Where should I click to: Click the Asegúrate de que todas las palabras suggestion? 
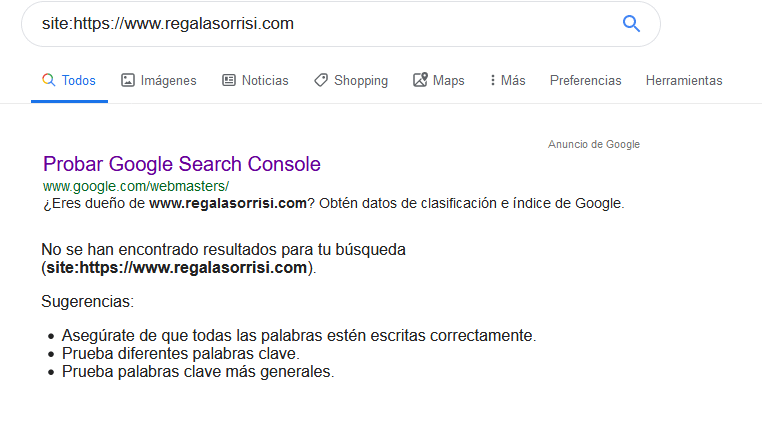click(299, 335)
